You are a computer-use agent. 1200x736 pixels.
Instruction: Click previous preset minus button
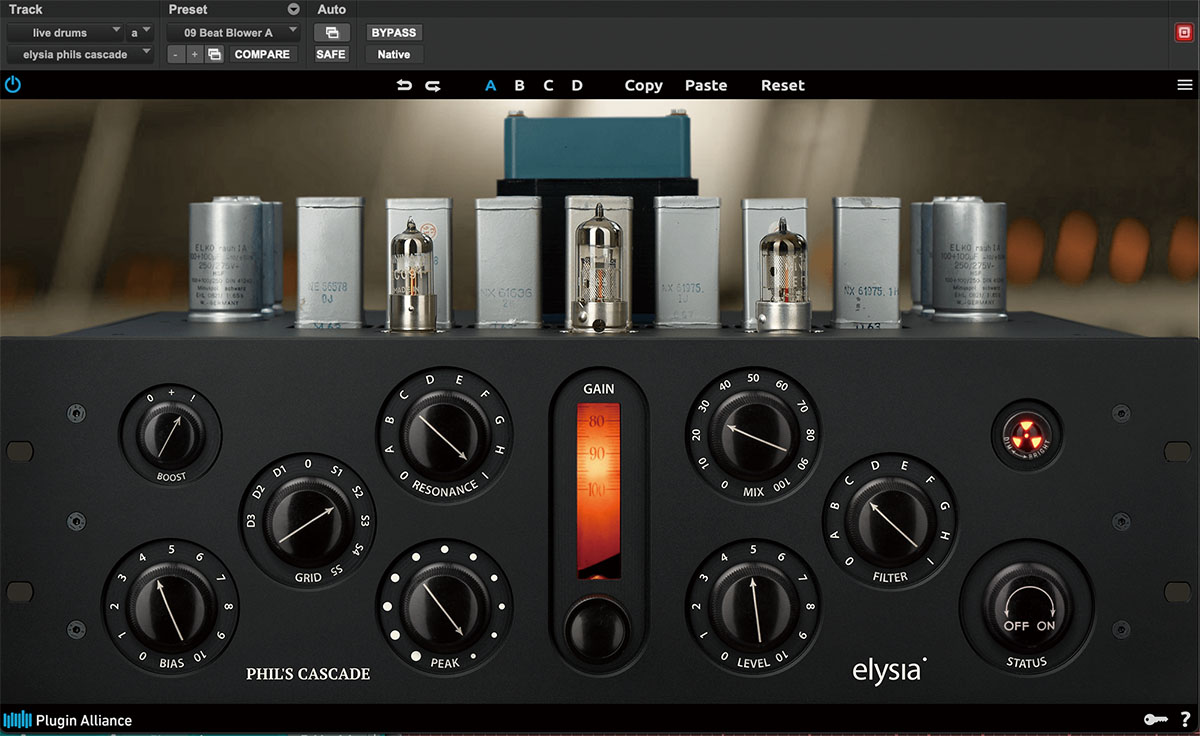[176, 55]
